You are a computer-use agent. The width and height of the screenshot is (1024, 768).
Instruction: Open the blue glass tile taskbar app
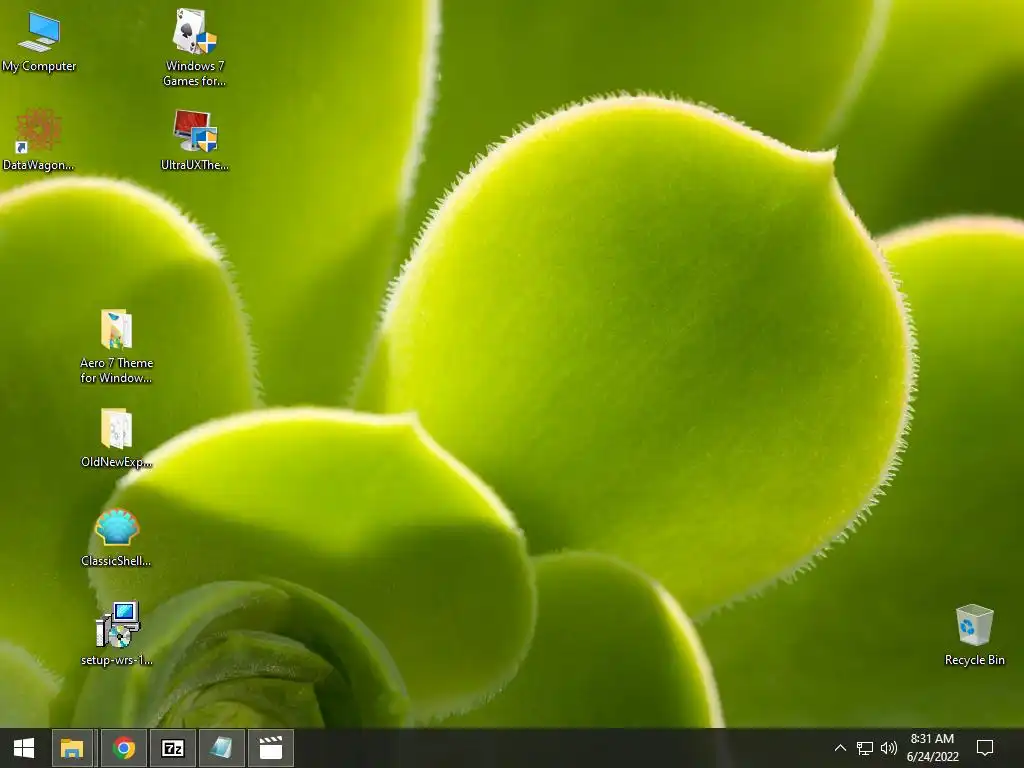coord(221,748)
